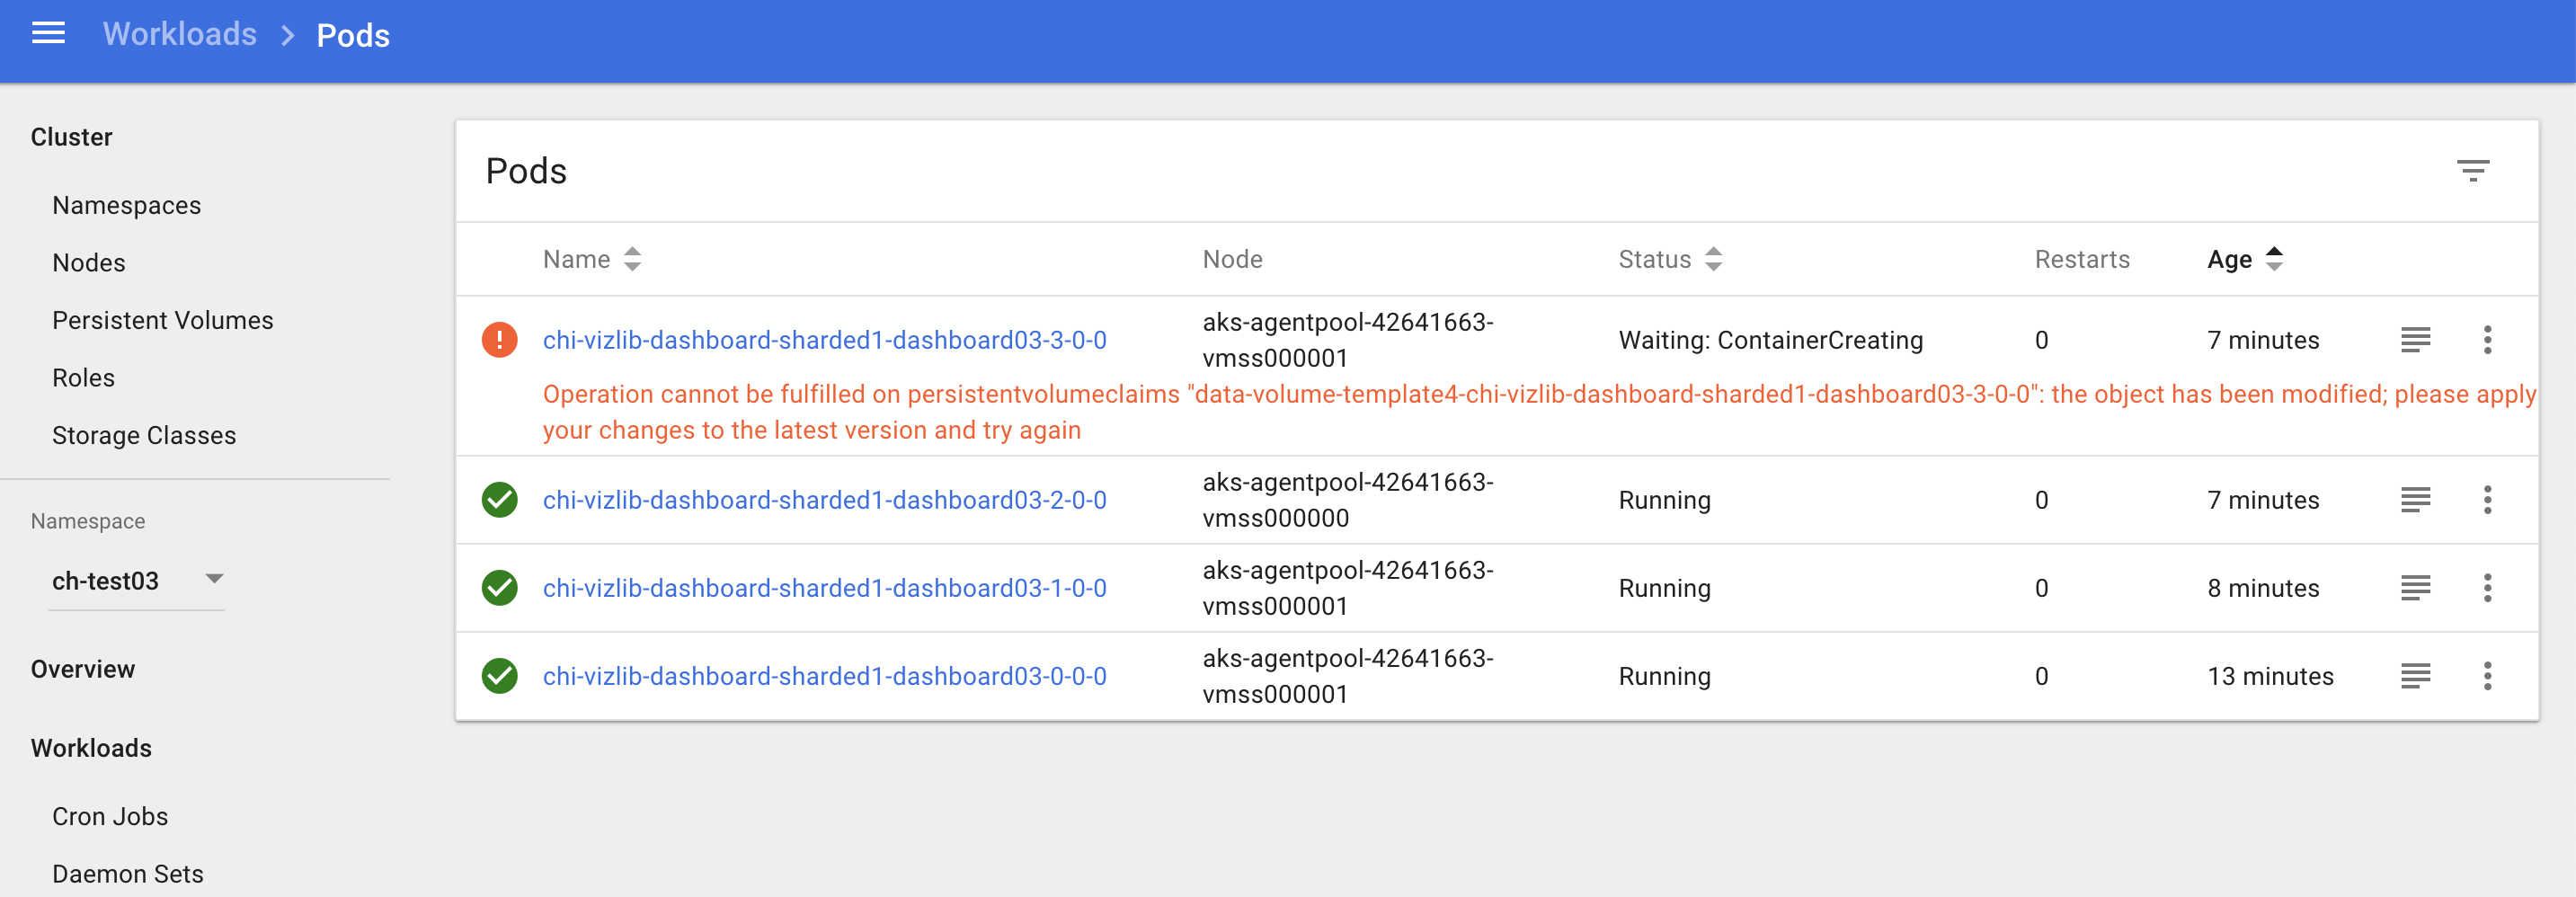
Task: Open the Nodes cluster page
Action: point(88,262)
